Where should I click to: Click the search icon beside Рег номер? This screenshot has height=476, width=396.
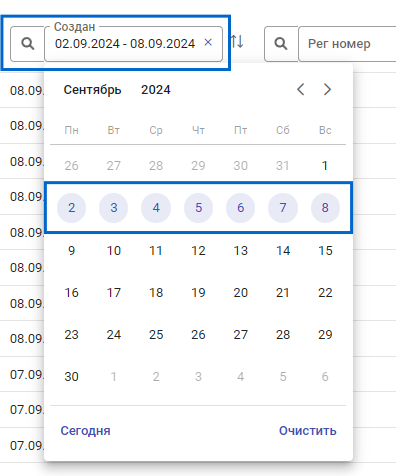[x=281, y=44]
